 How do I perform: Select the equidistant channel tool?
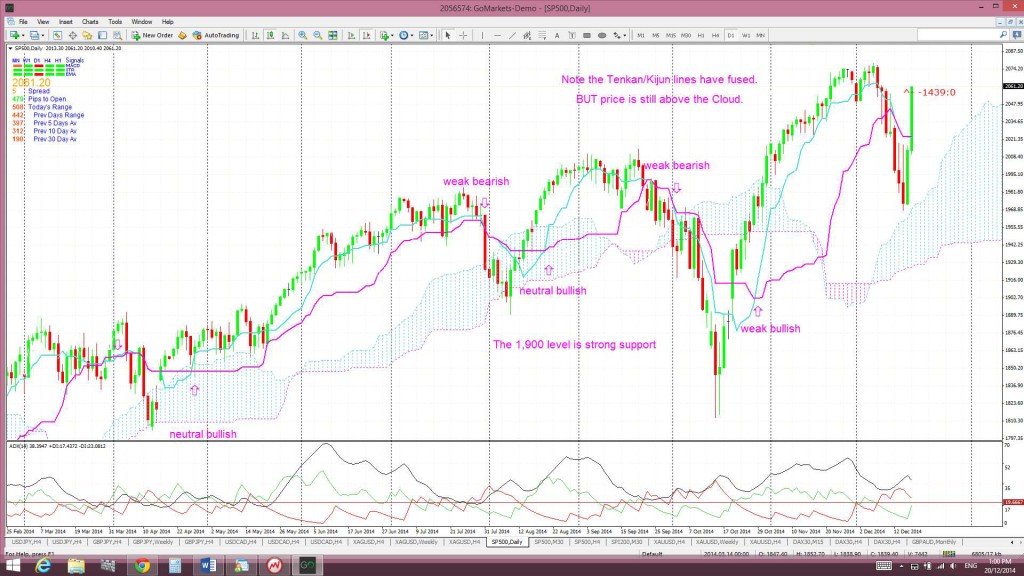[527, 35]
